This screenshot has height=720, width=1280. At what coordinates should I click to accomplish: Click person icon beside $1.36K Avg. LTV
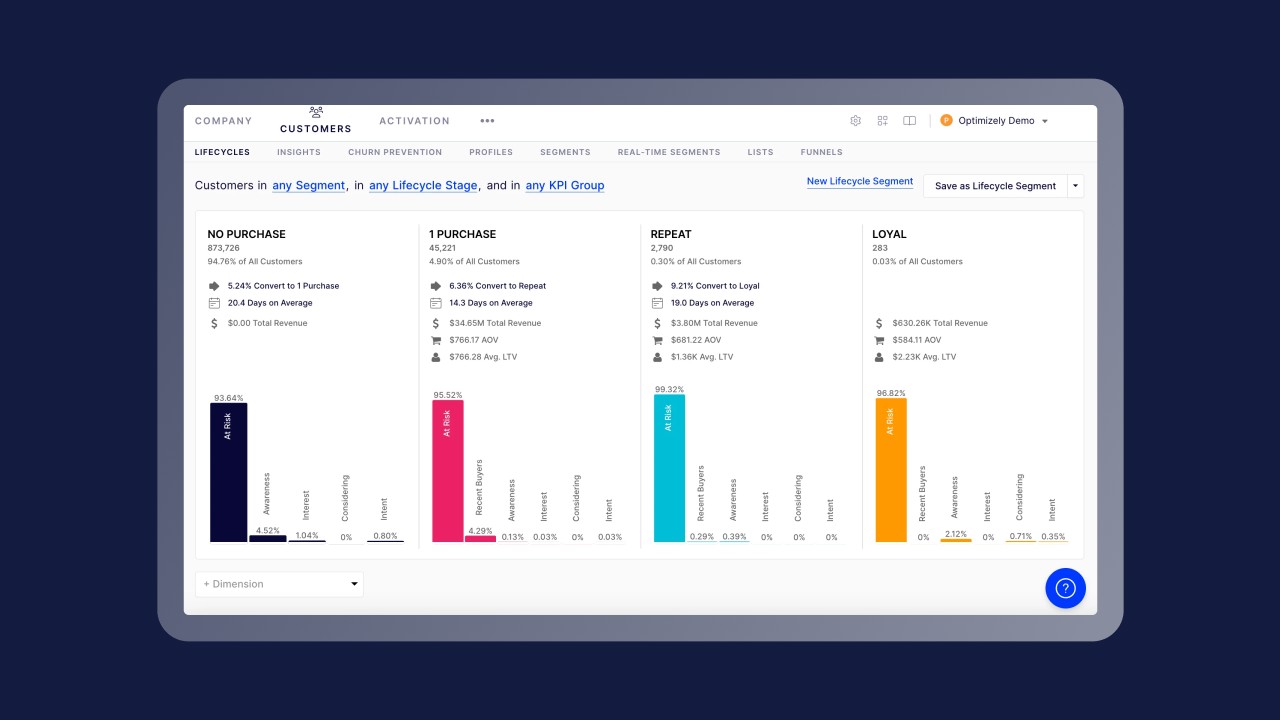[657, 357]
